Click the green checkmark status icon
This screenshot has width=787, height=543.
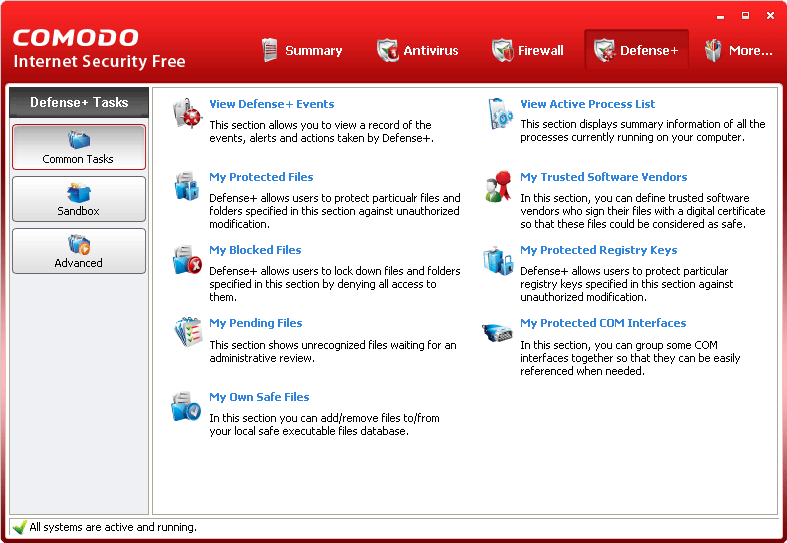[20, 527]
